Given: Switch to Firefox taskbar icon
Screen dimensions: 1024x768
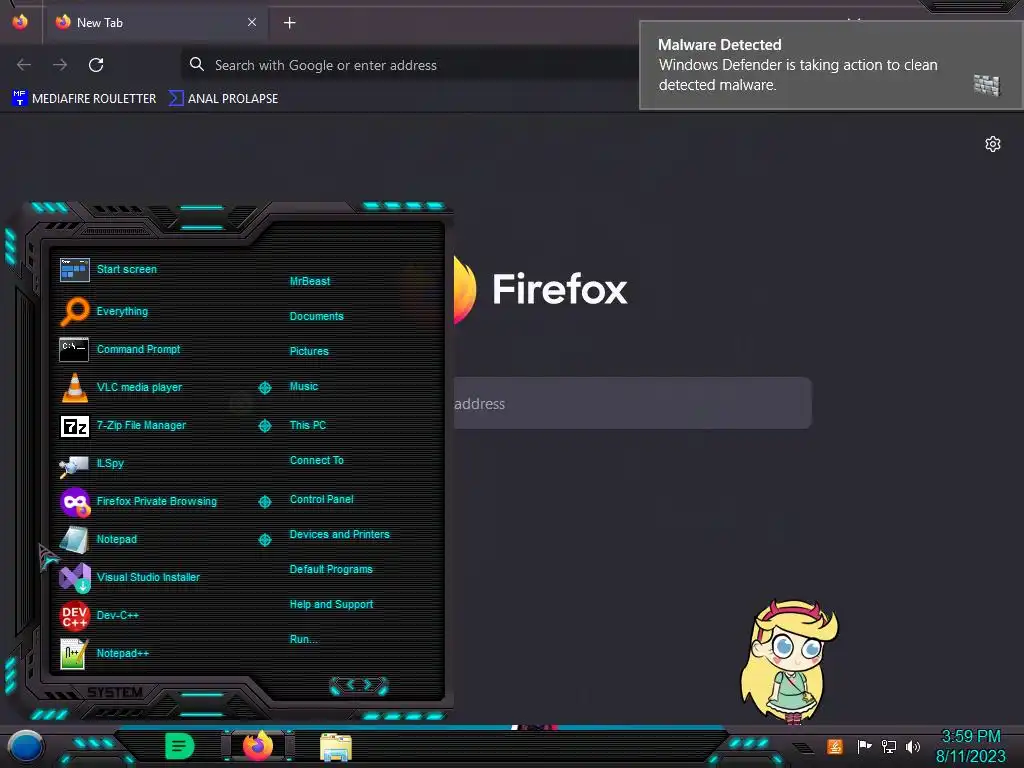Looking at the screenshot, I should coord(258,746).
